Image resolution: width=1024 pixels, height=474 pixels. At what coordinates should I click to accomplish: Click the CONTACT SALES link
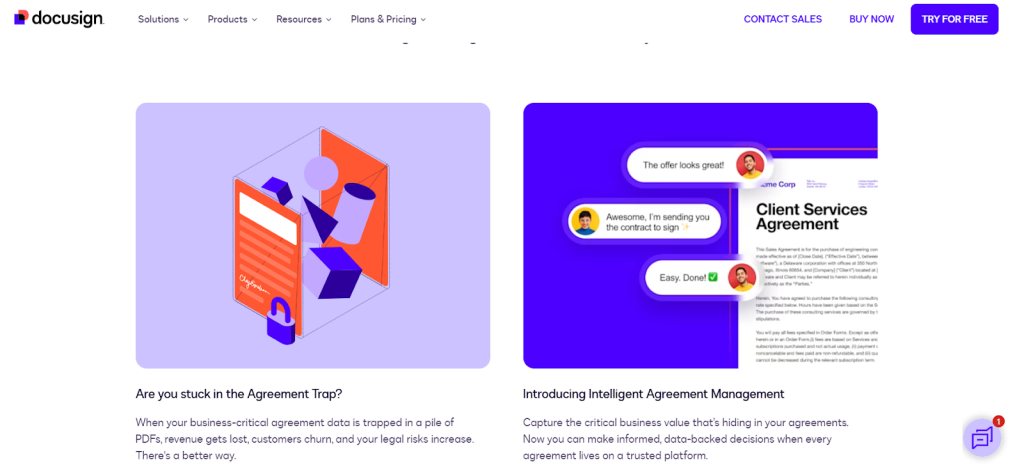782,19
